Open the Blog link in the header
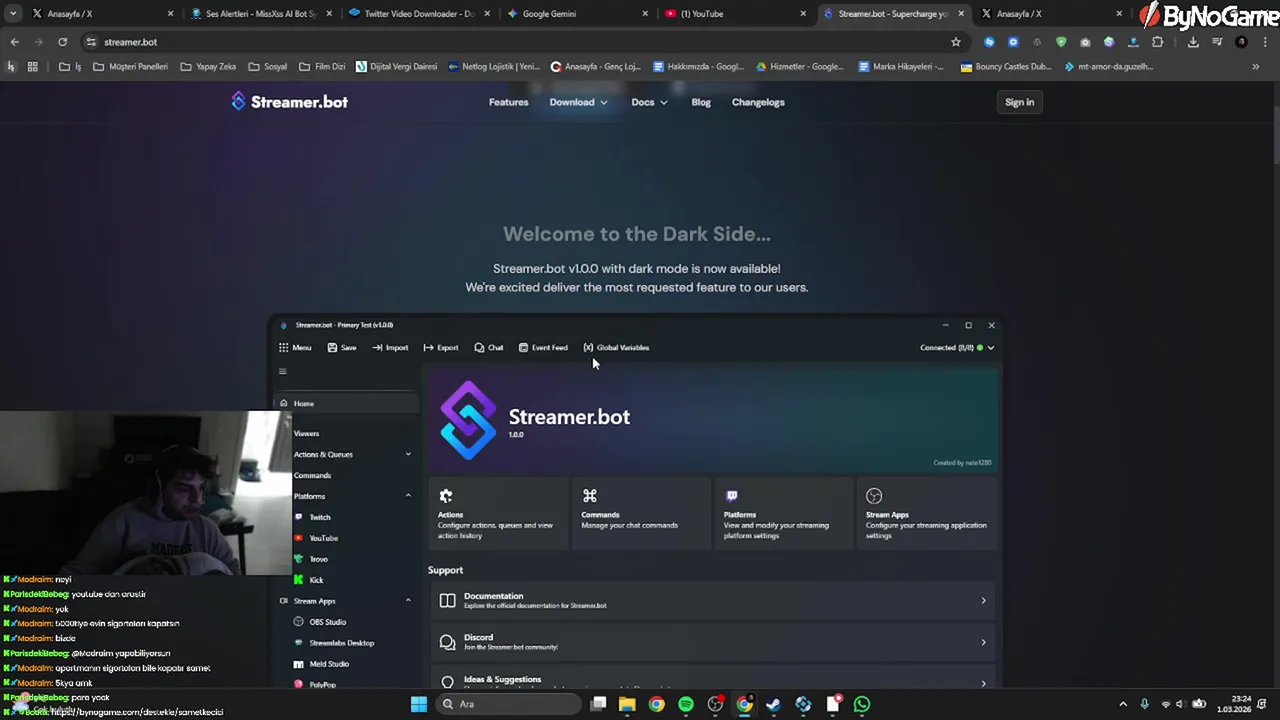This screenshot has height=720, width=1280. pos(701,102)
